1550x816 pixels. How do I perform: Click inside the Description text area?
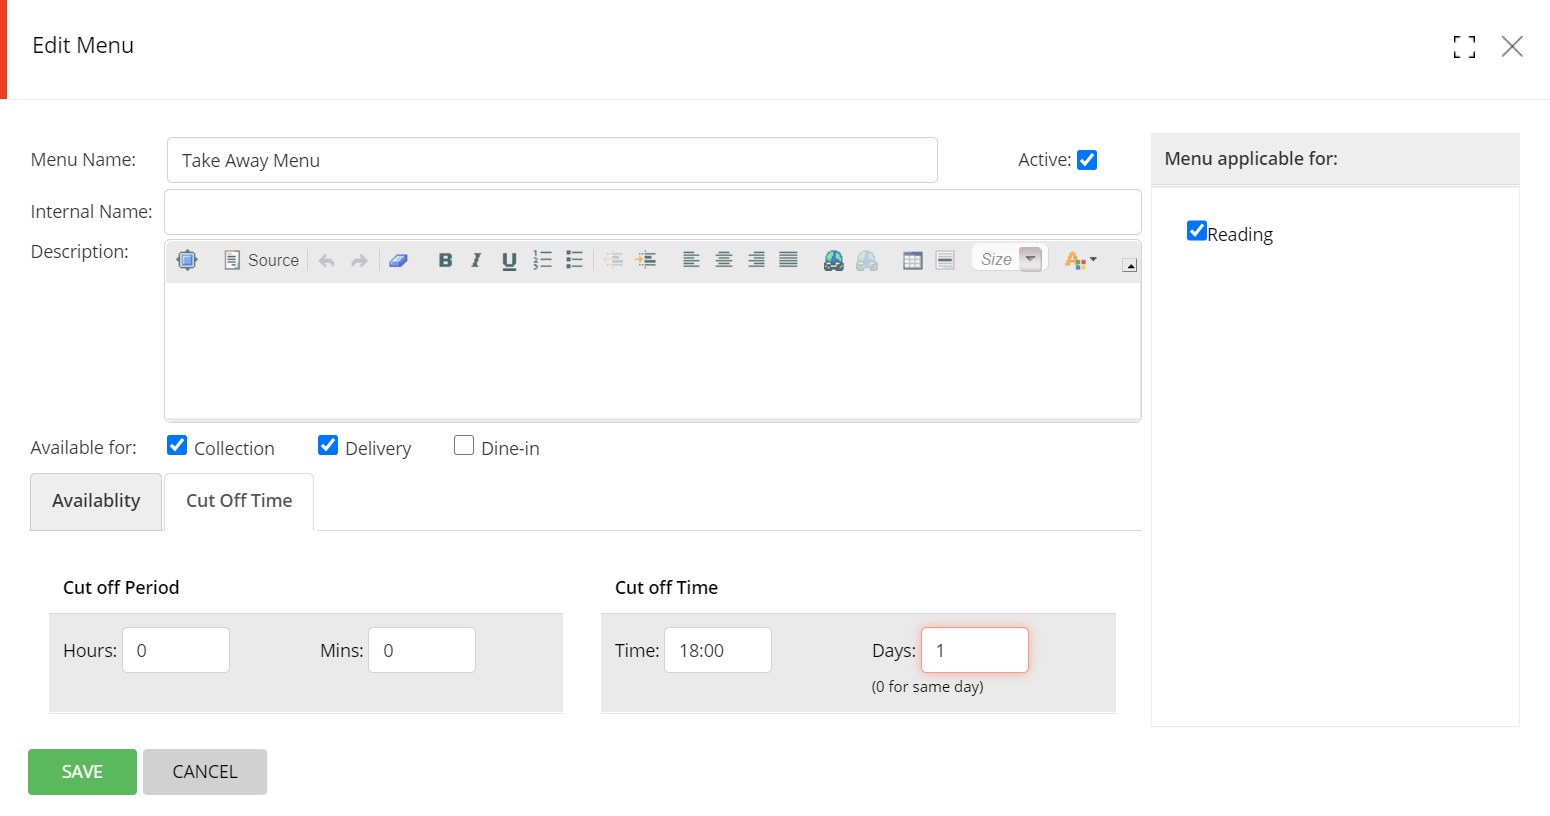tap(653, 350)
